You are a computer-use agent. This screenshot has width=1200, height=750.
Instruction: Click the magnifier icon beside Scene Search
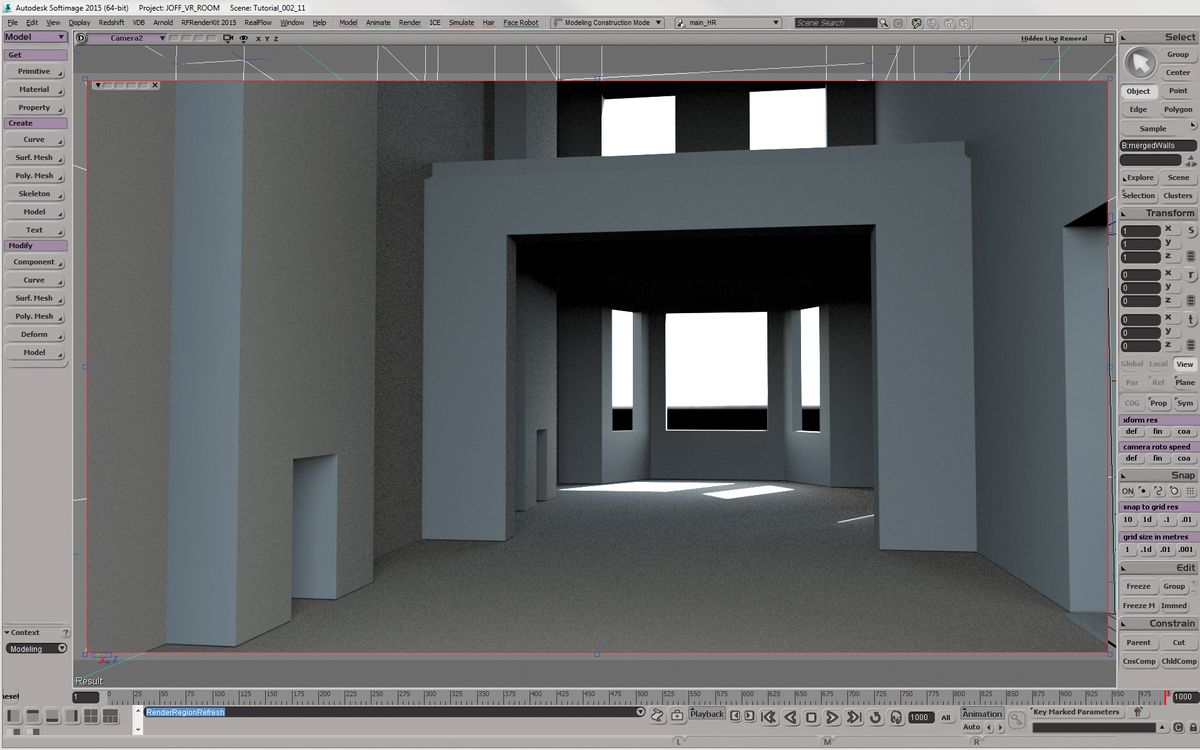(884, 21)
